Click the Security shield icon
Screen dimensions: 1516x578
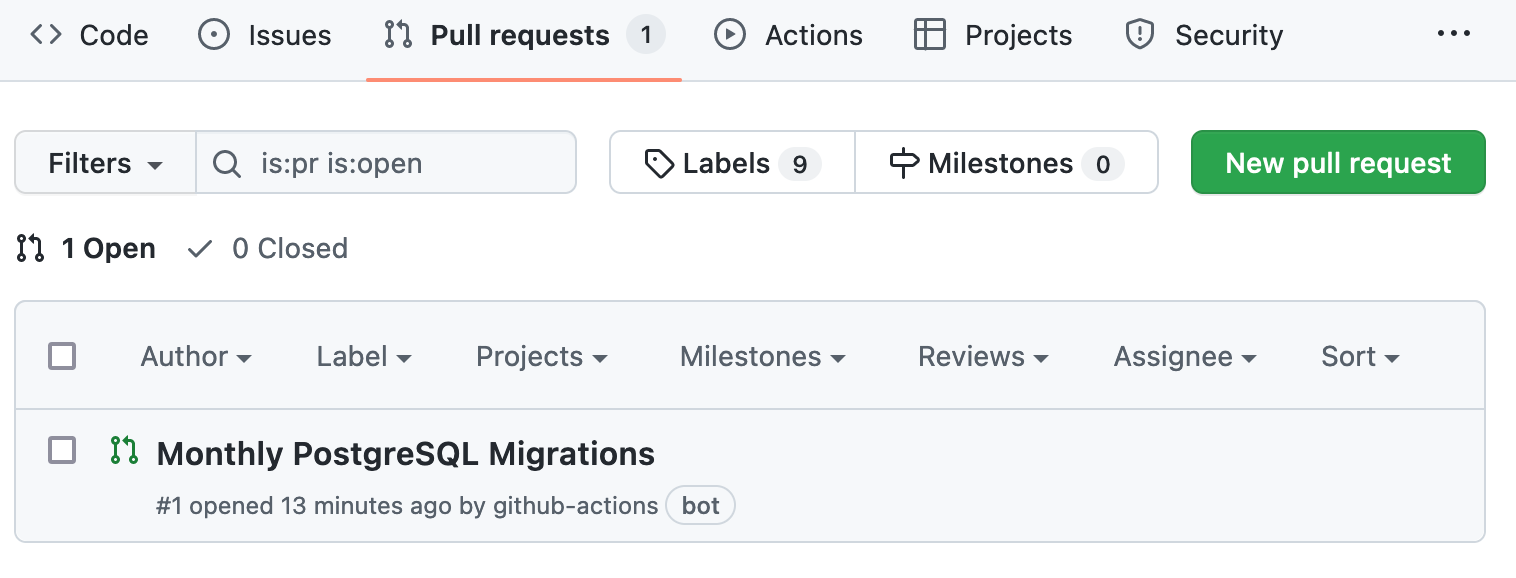tap(1140, 35)
